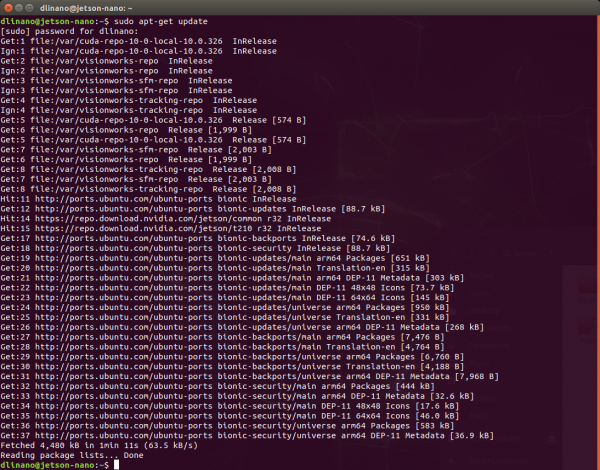This screenshot has height=470, width=600.
Task: Click the Get:32 bionic-security/main arm64 Packages line
Action: [x=217, y=386]
